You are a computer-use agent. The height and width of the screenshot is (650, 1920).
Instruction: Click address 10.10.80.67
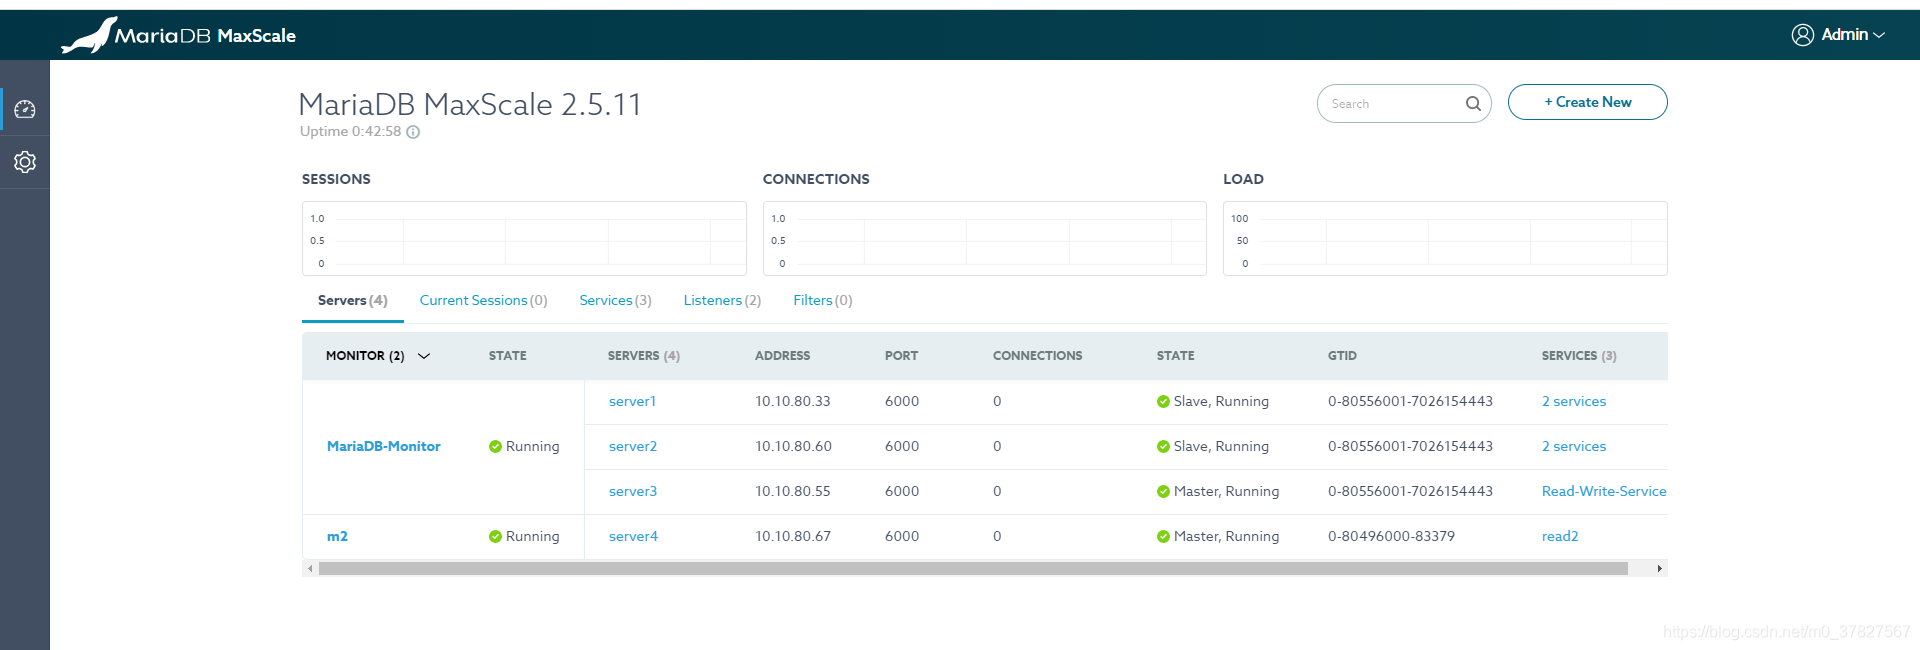[792, 537]
